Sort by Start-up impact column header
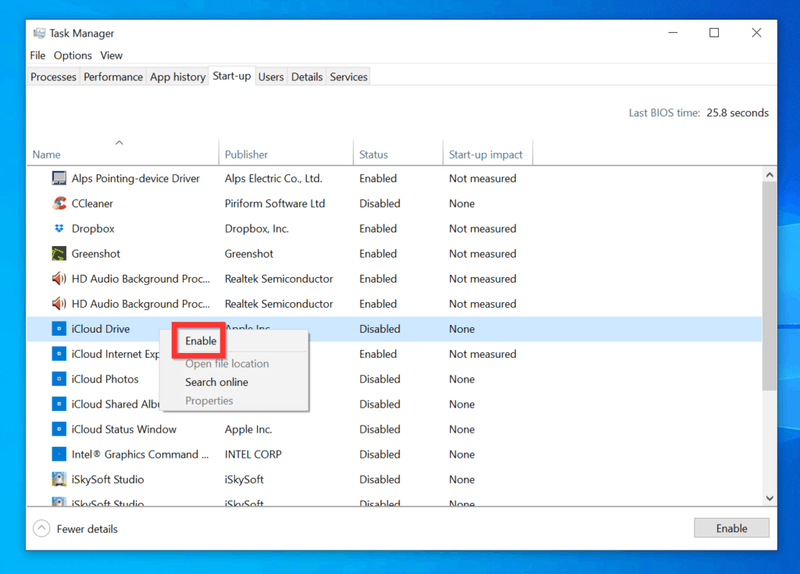The width and height of the screenshot is (800, 574). click(488, 154)
